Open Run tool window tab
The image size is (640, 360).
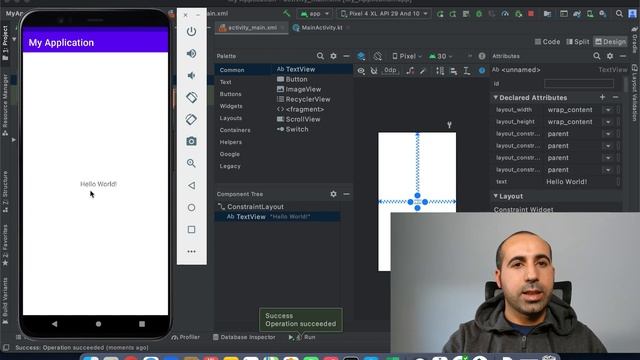pyautogui.click(x=302, y=337)
